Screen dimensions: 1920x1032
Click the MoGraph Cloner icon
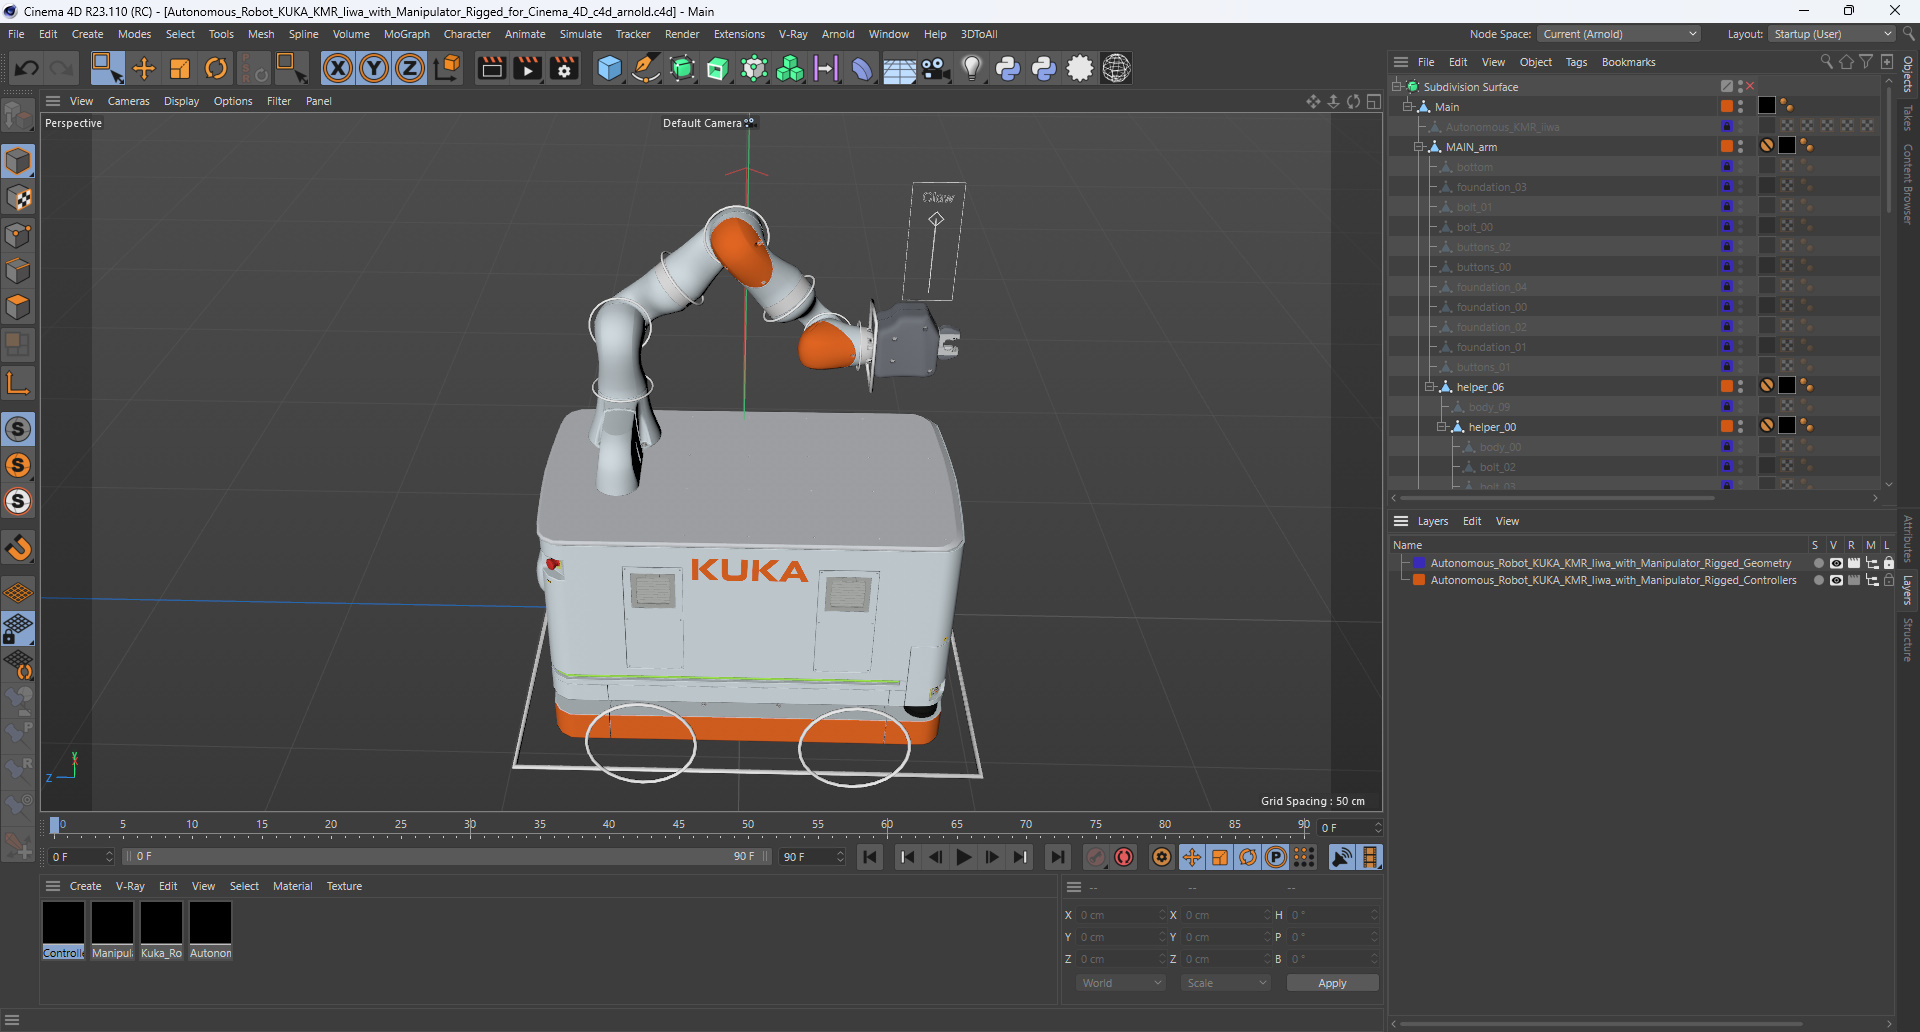790,68
